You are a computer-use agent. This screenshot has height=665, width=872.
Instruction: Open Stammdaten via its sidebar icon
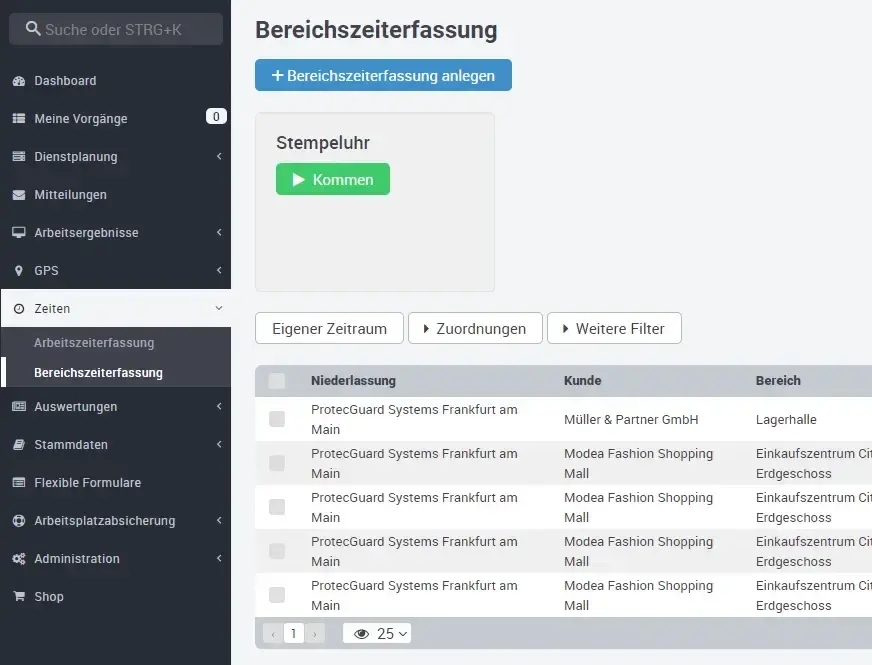point(18,445)
